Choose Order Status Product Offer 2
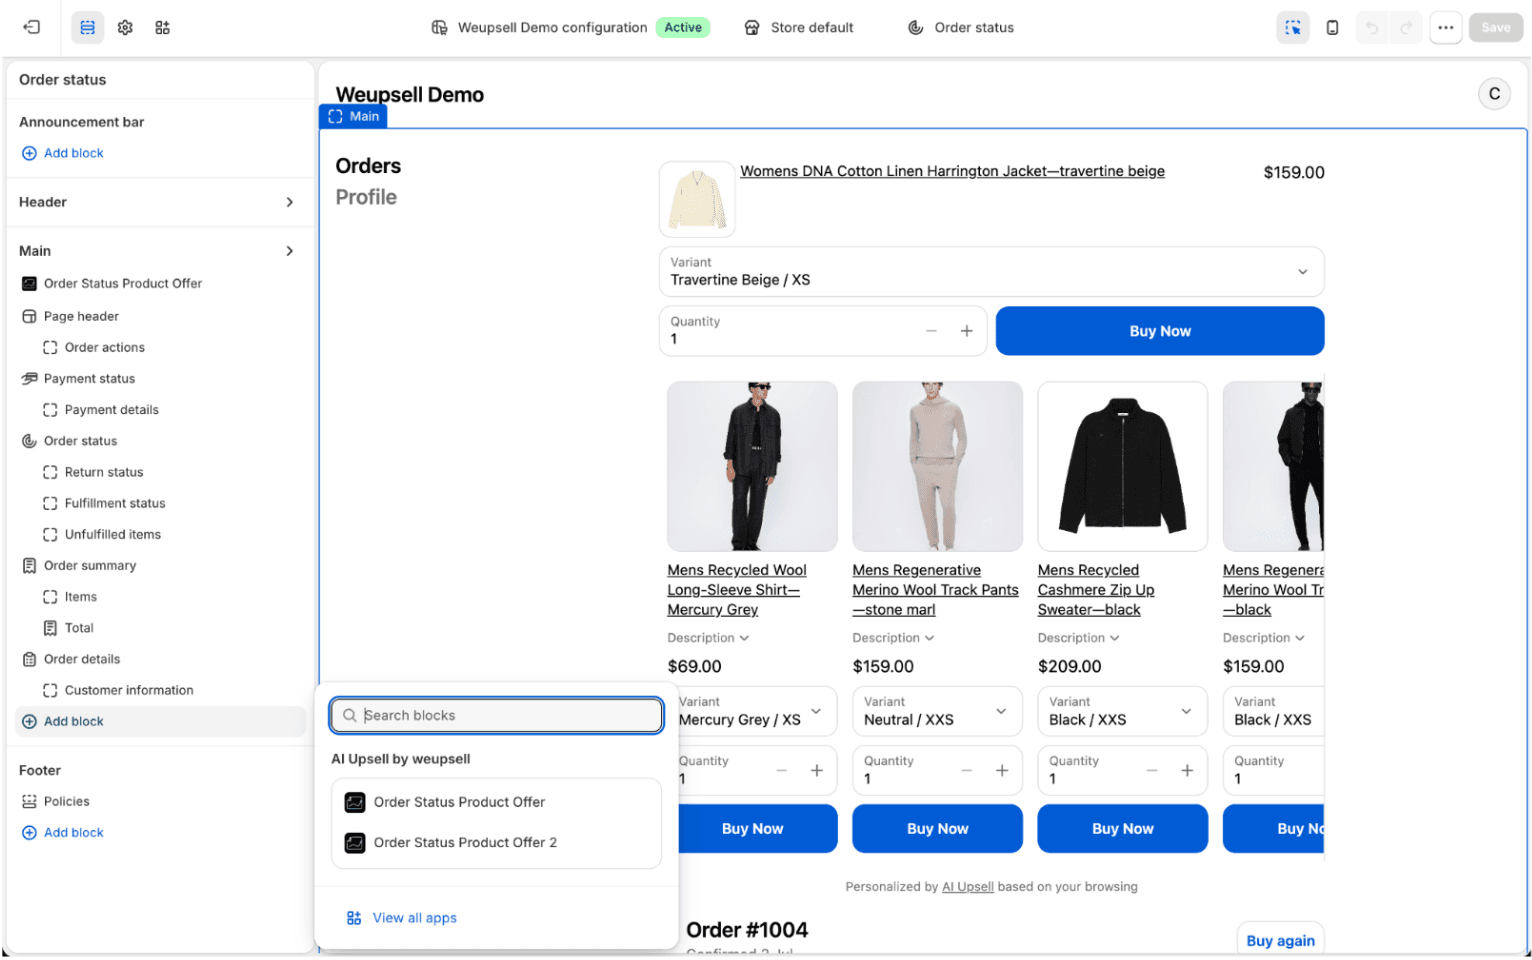 [x=496, y=843]
